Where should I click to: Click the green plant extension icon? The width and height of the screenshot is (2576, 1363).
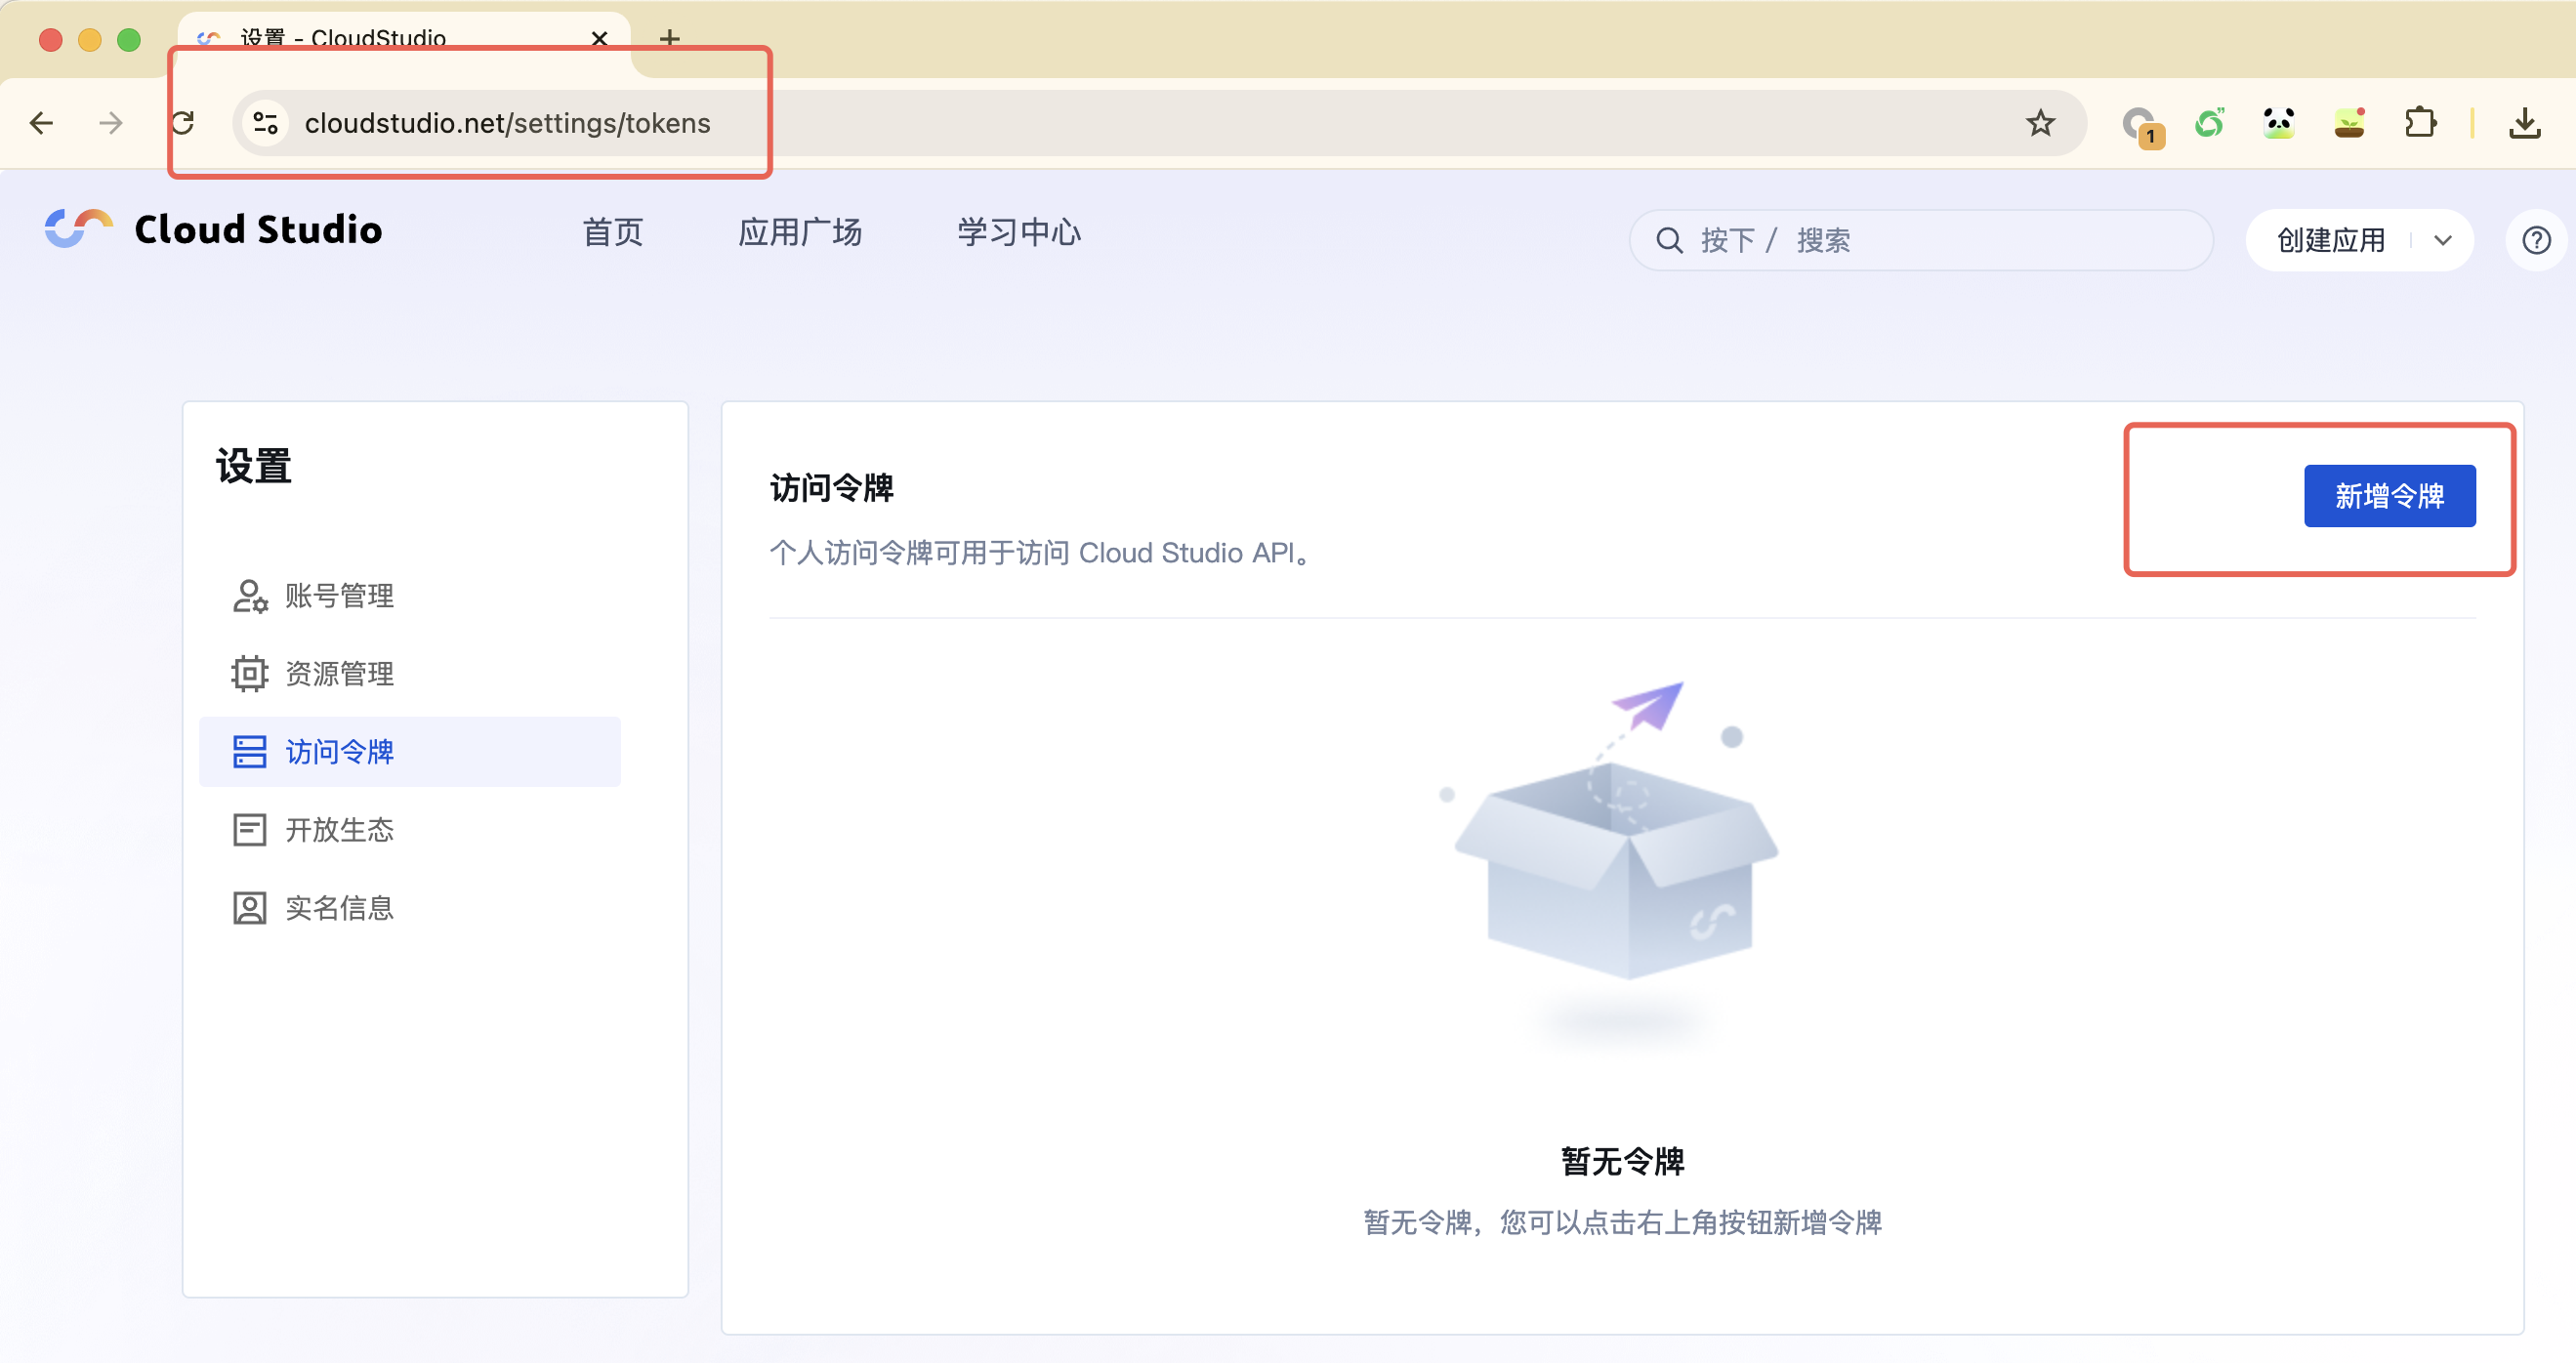point(2349,123)
